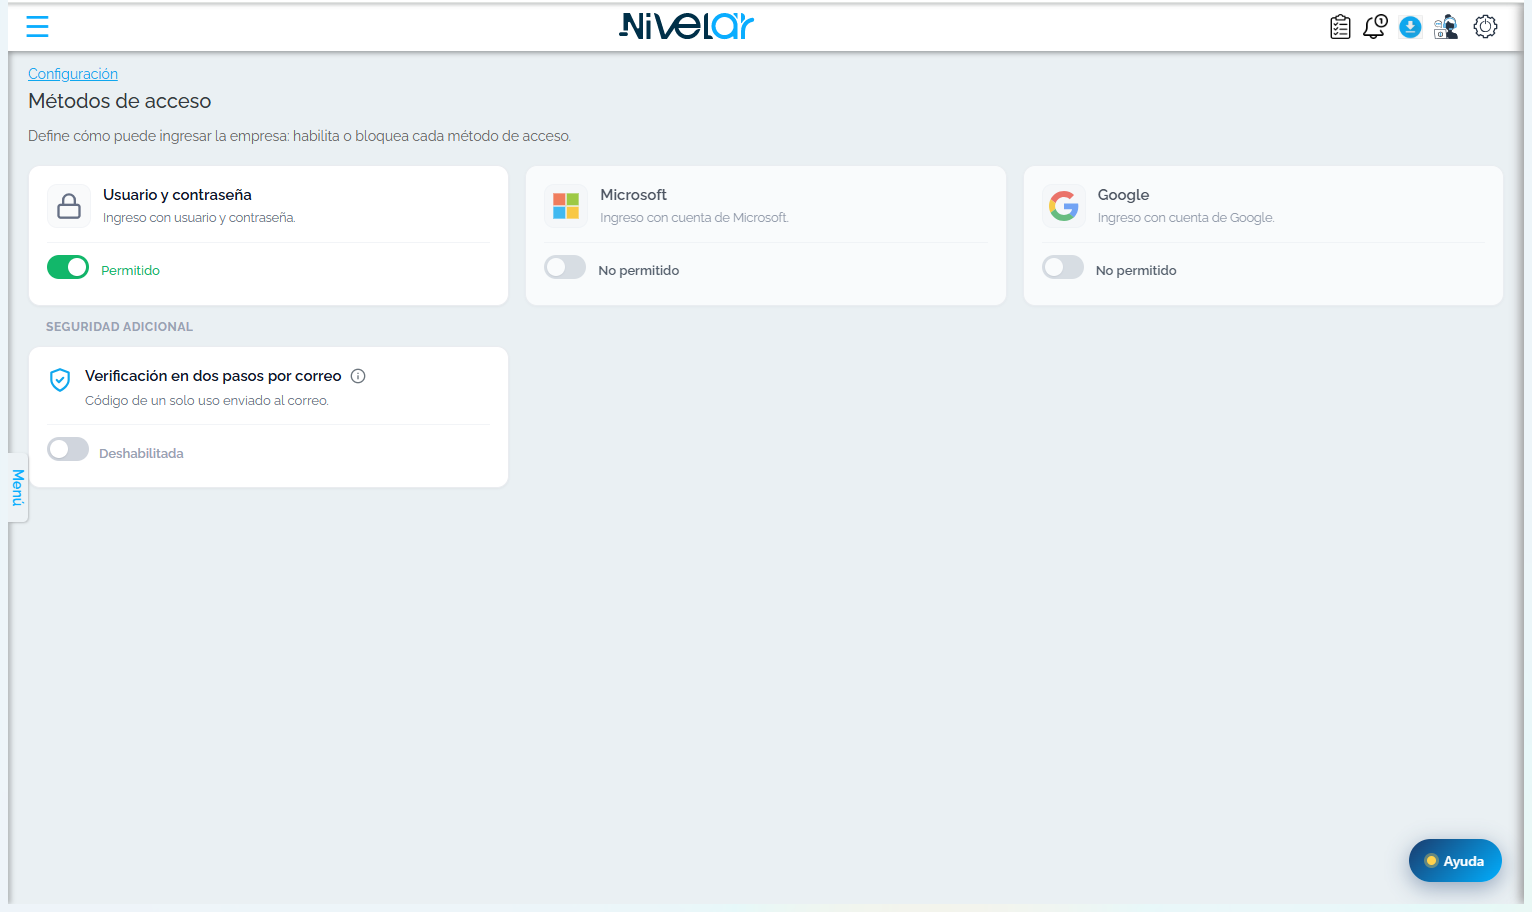Open the clipboard checklist icon
Image resolution: width=1532 pixels, height=912 pixels.
coord(1340,27)
